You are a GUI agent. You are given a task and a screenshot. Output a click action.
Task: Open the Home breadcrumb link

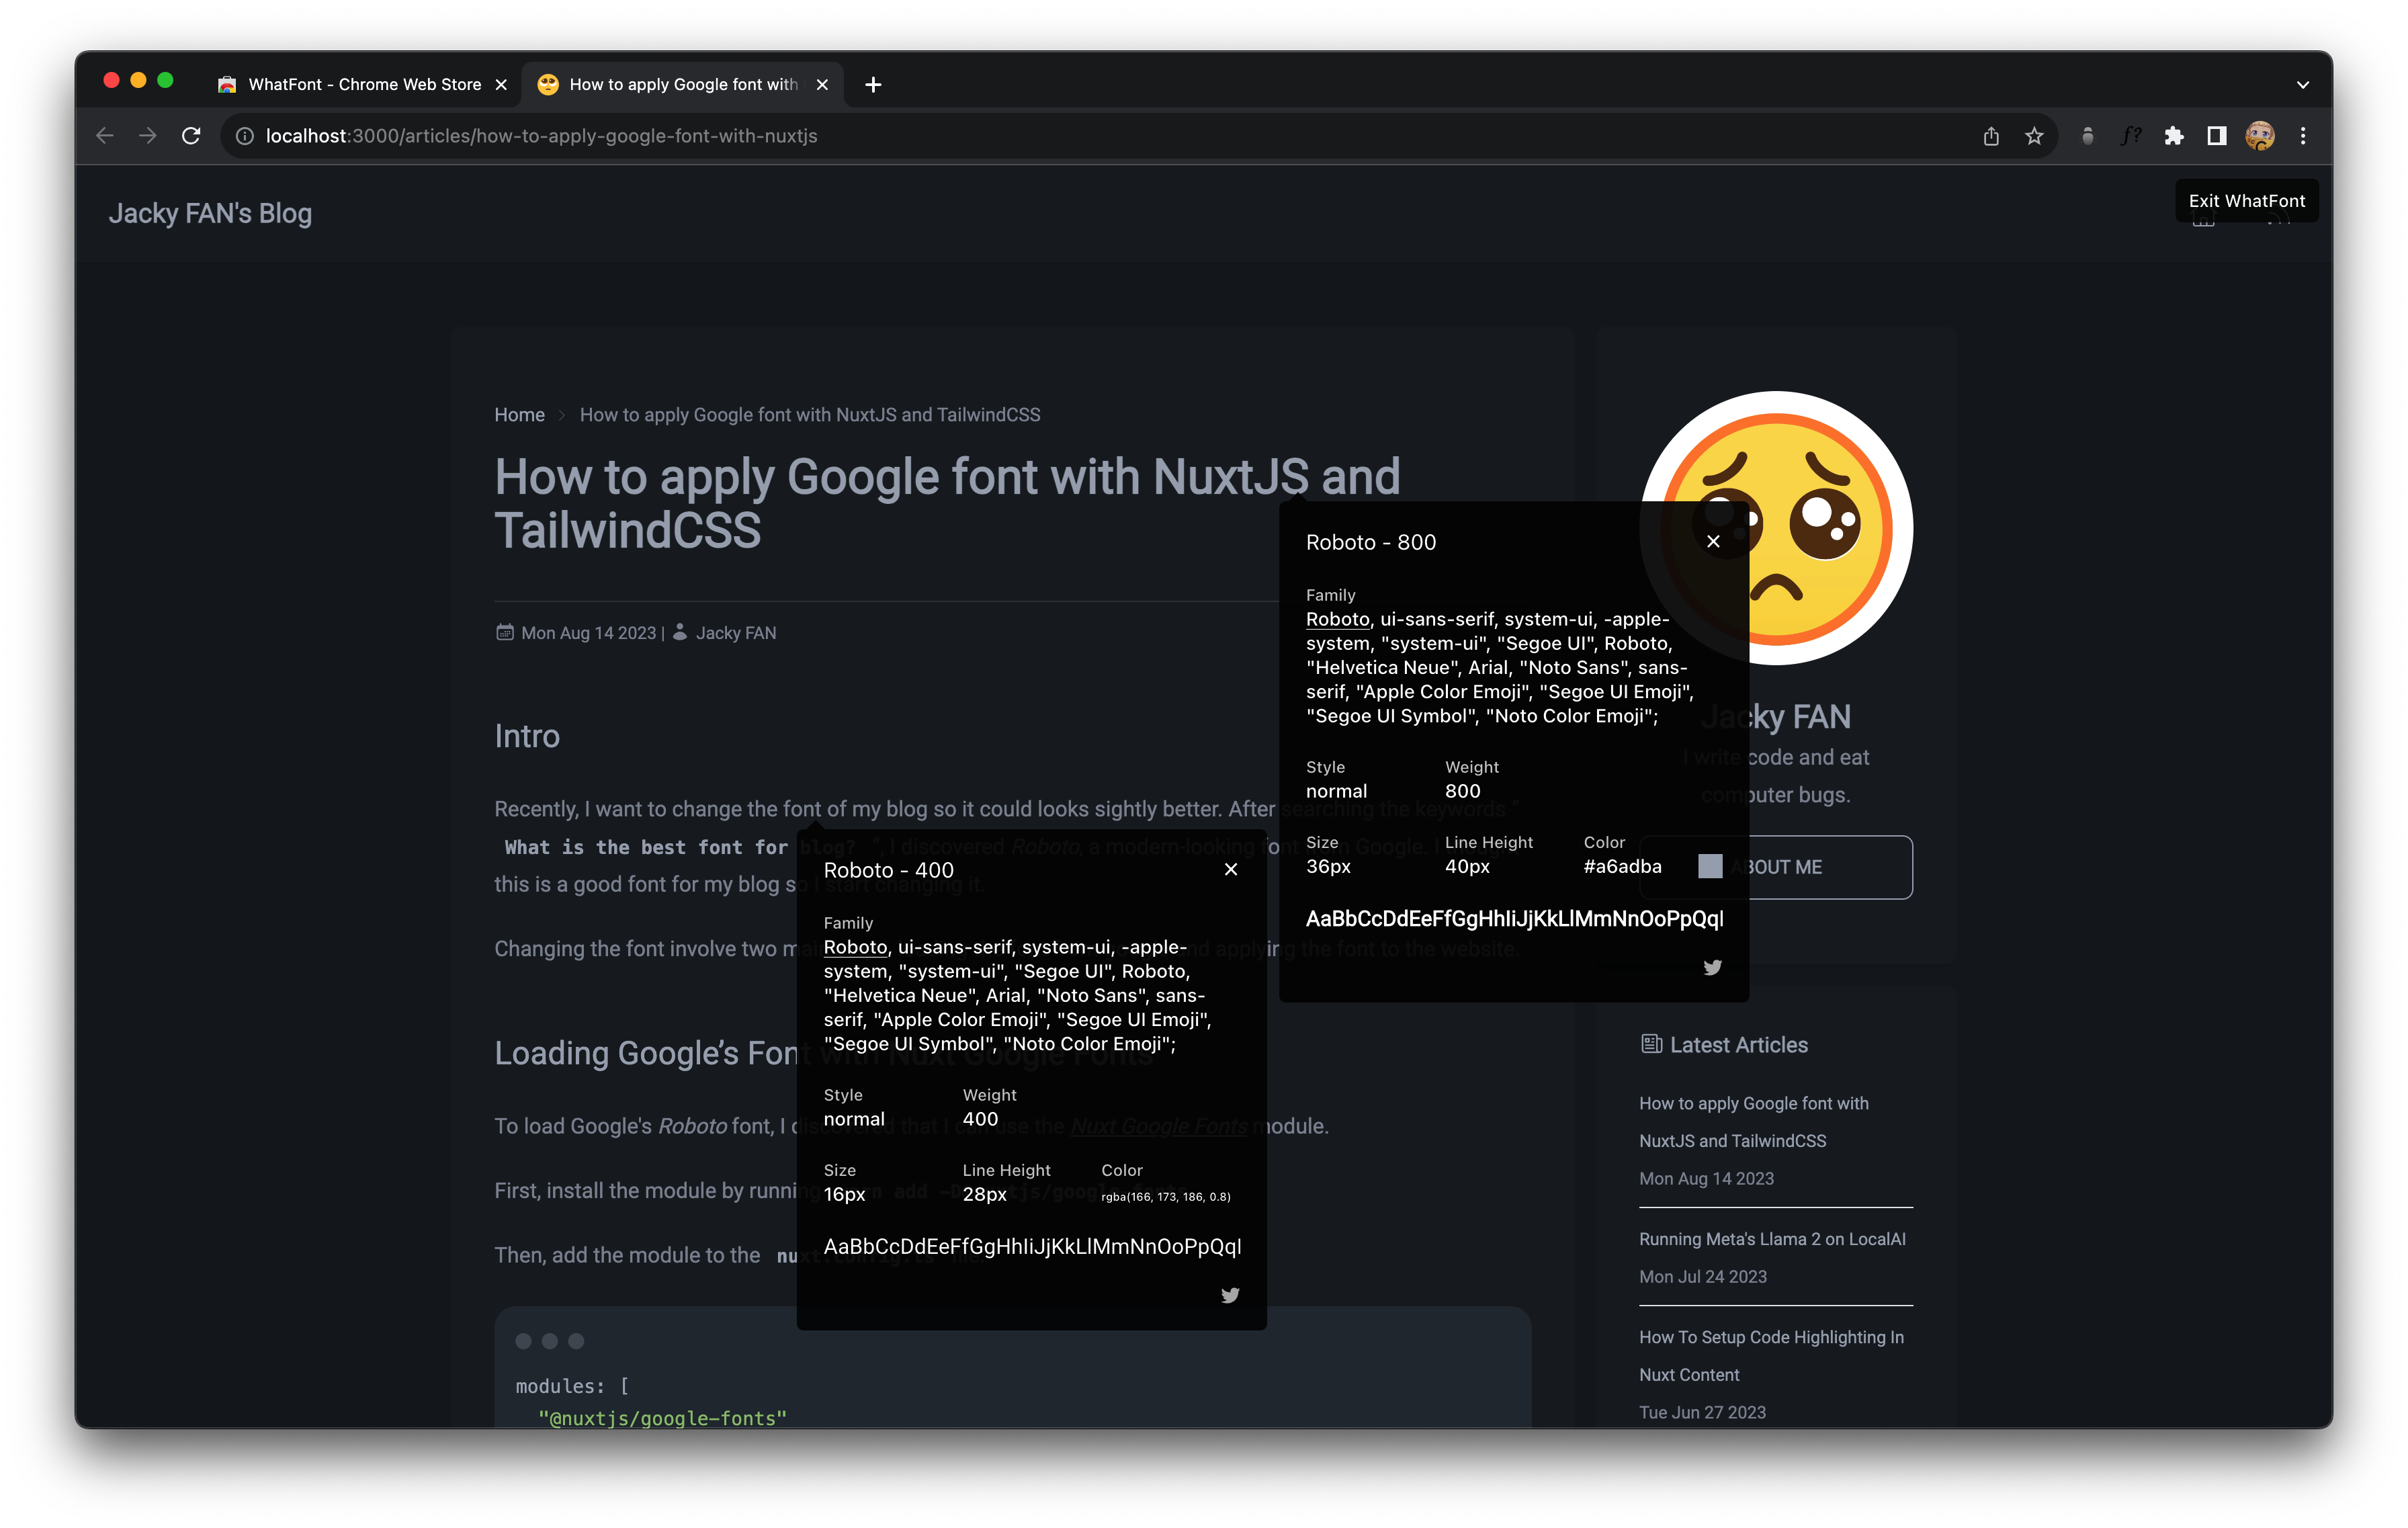click(x=519, y=414)
